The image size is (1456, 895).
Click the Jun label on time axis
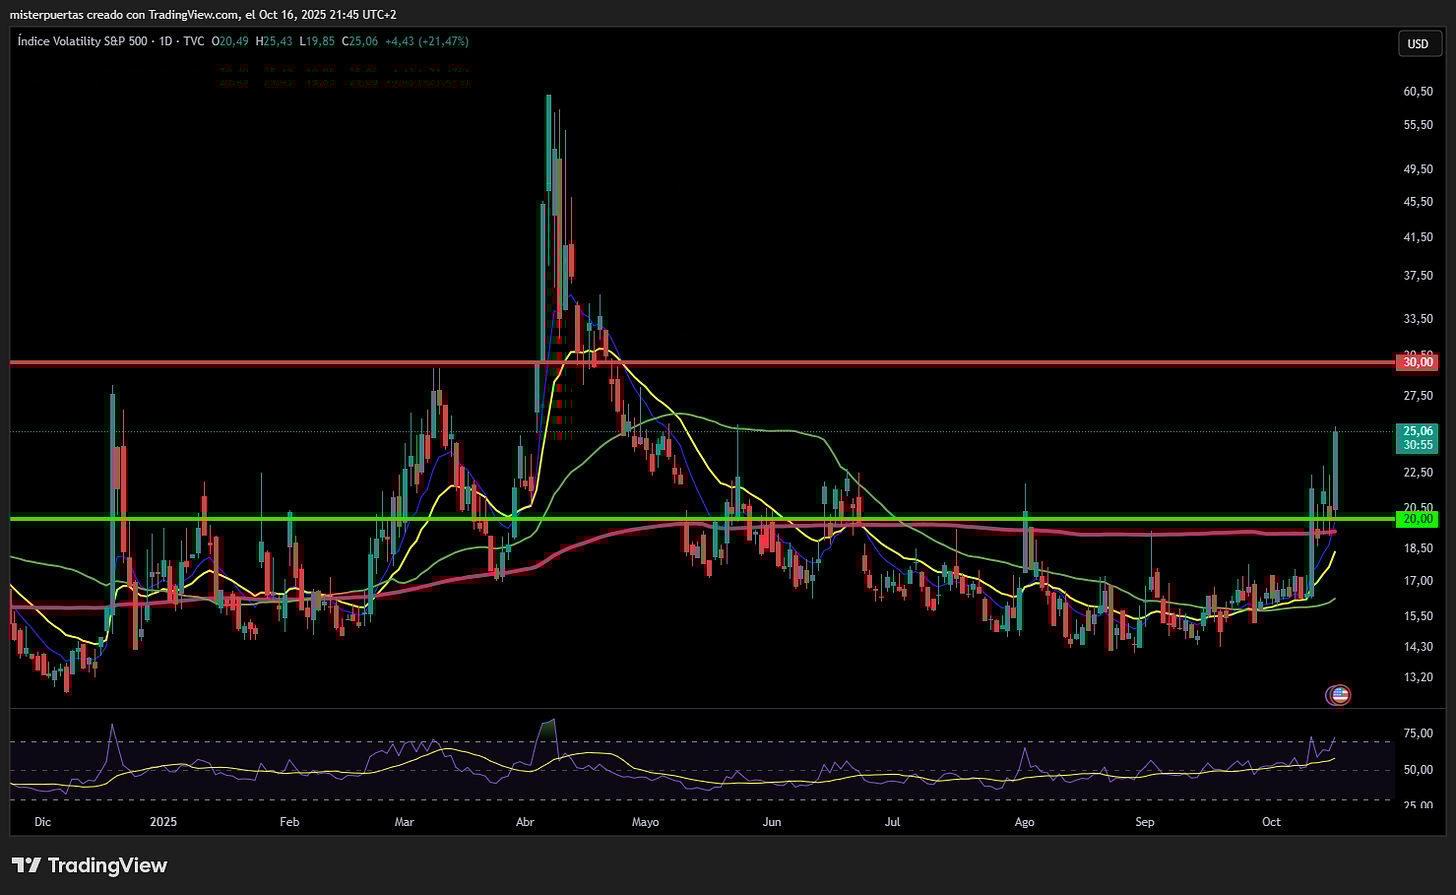click(x=771, y=822)
